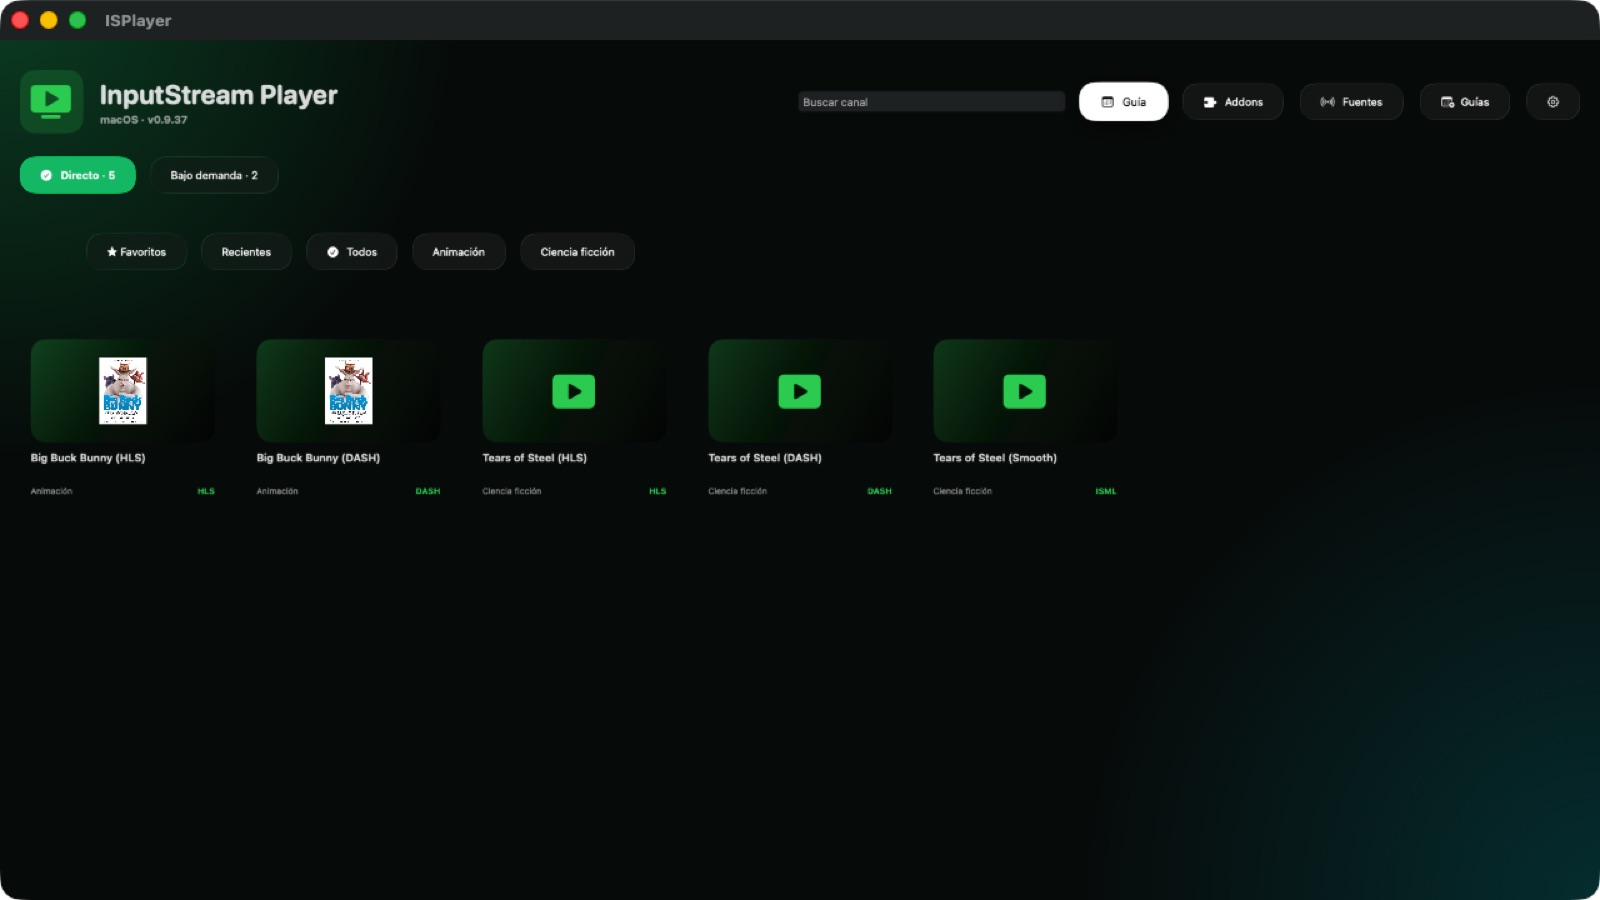Play Tears of Steel (HLS) green play icon
1600x900 pixels.
(x=574, y=391)
